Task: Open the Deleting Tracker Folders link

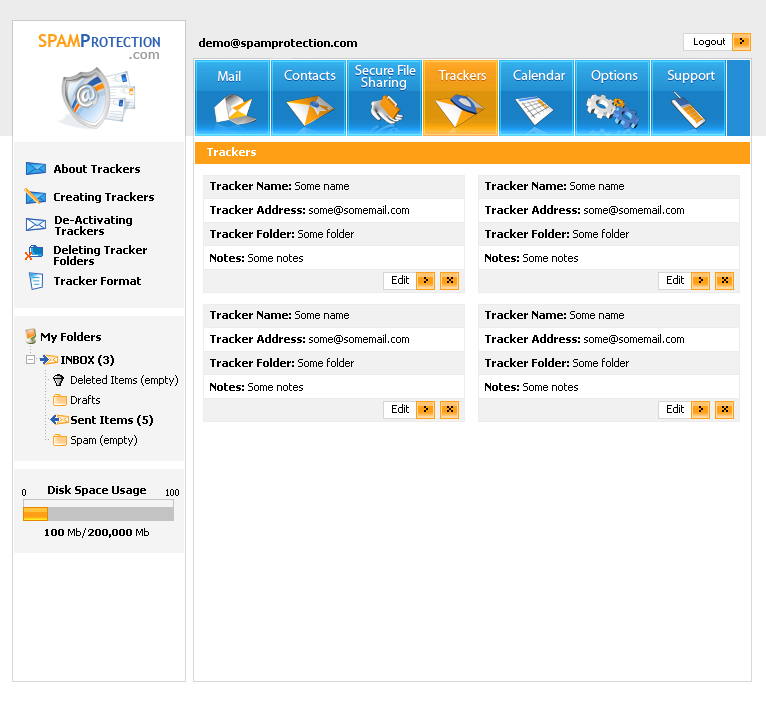Action: pyautogui.click(x=100, y=255)
